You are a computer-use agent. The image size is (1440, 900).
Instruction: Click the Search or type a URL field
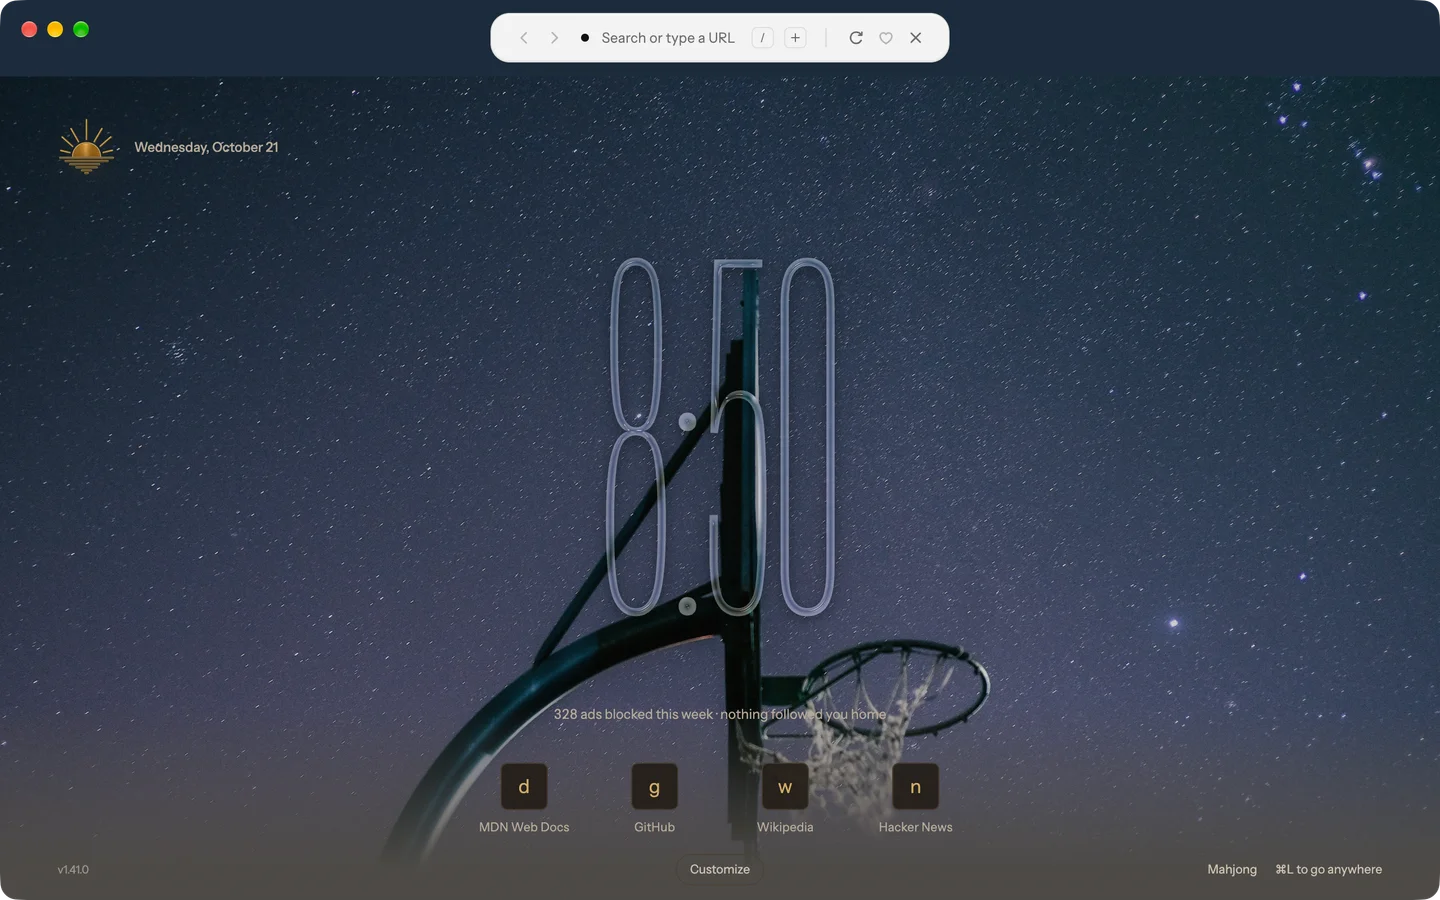(x=668, y=38)
